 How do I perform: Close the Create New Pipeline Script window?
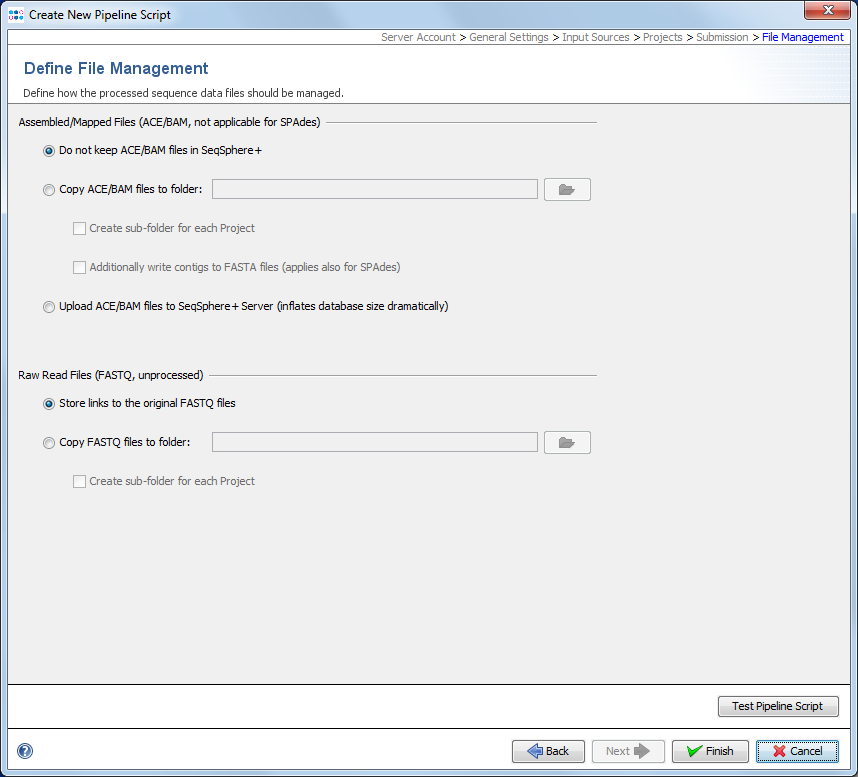[x=827, y=10]
